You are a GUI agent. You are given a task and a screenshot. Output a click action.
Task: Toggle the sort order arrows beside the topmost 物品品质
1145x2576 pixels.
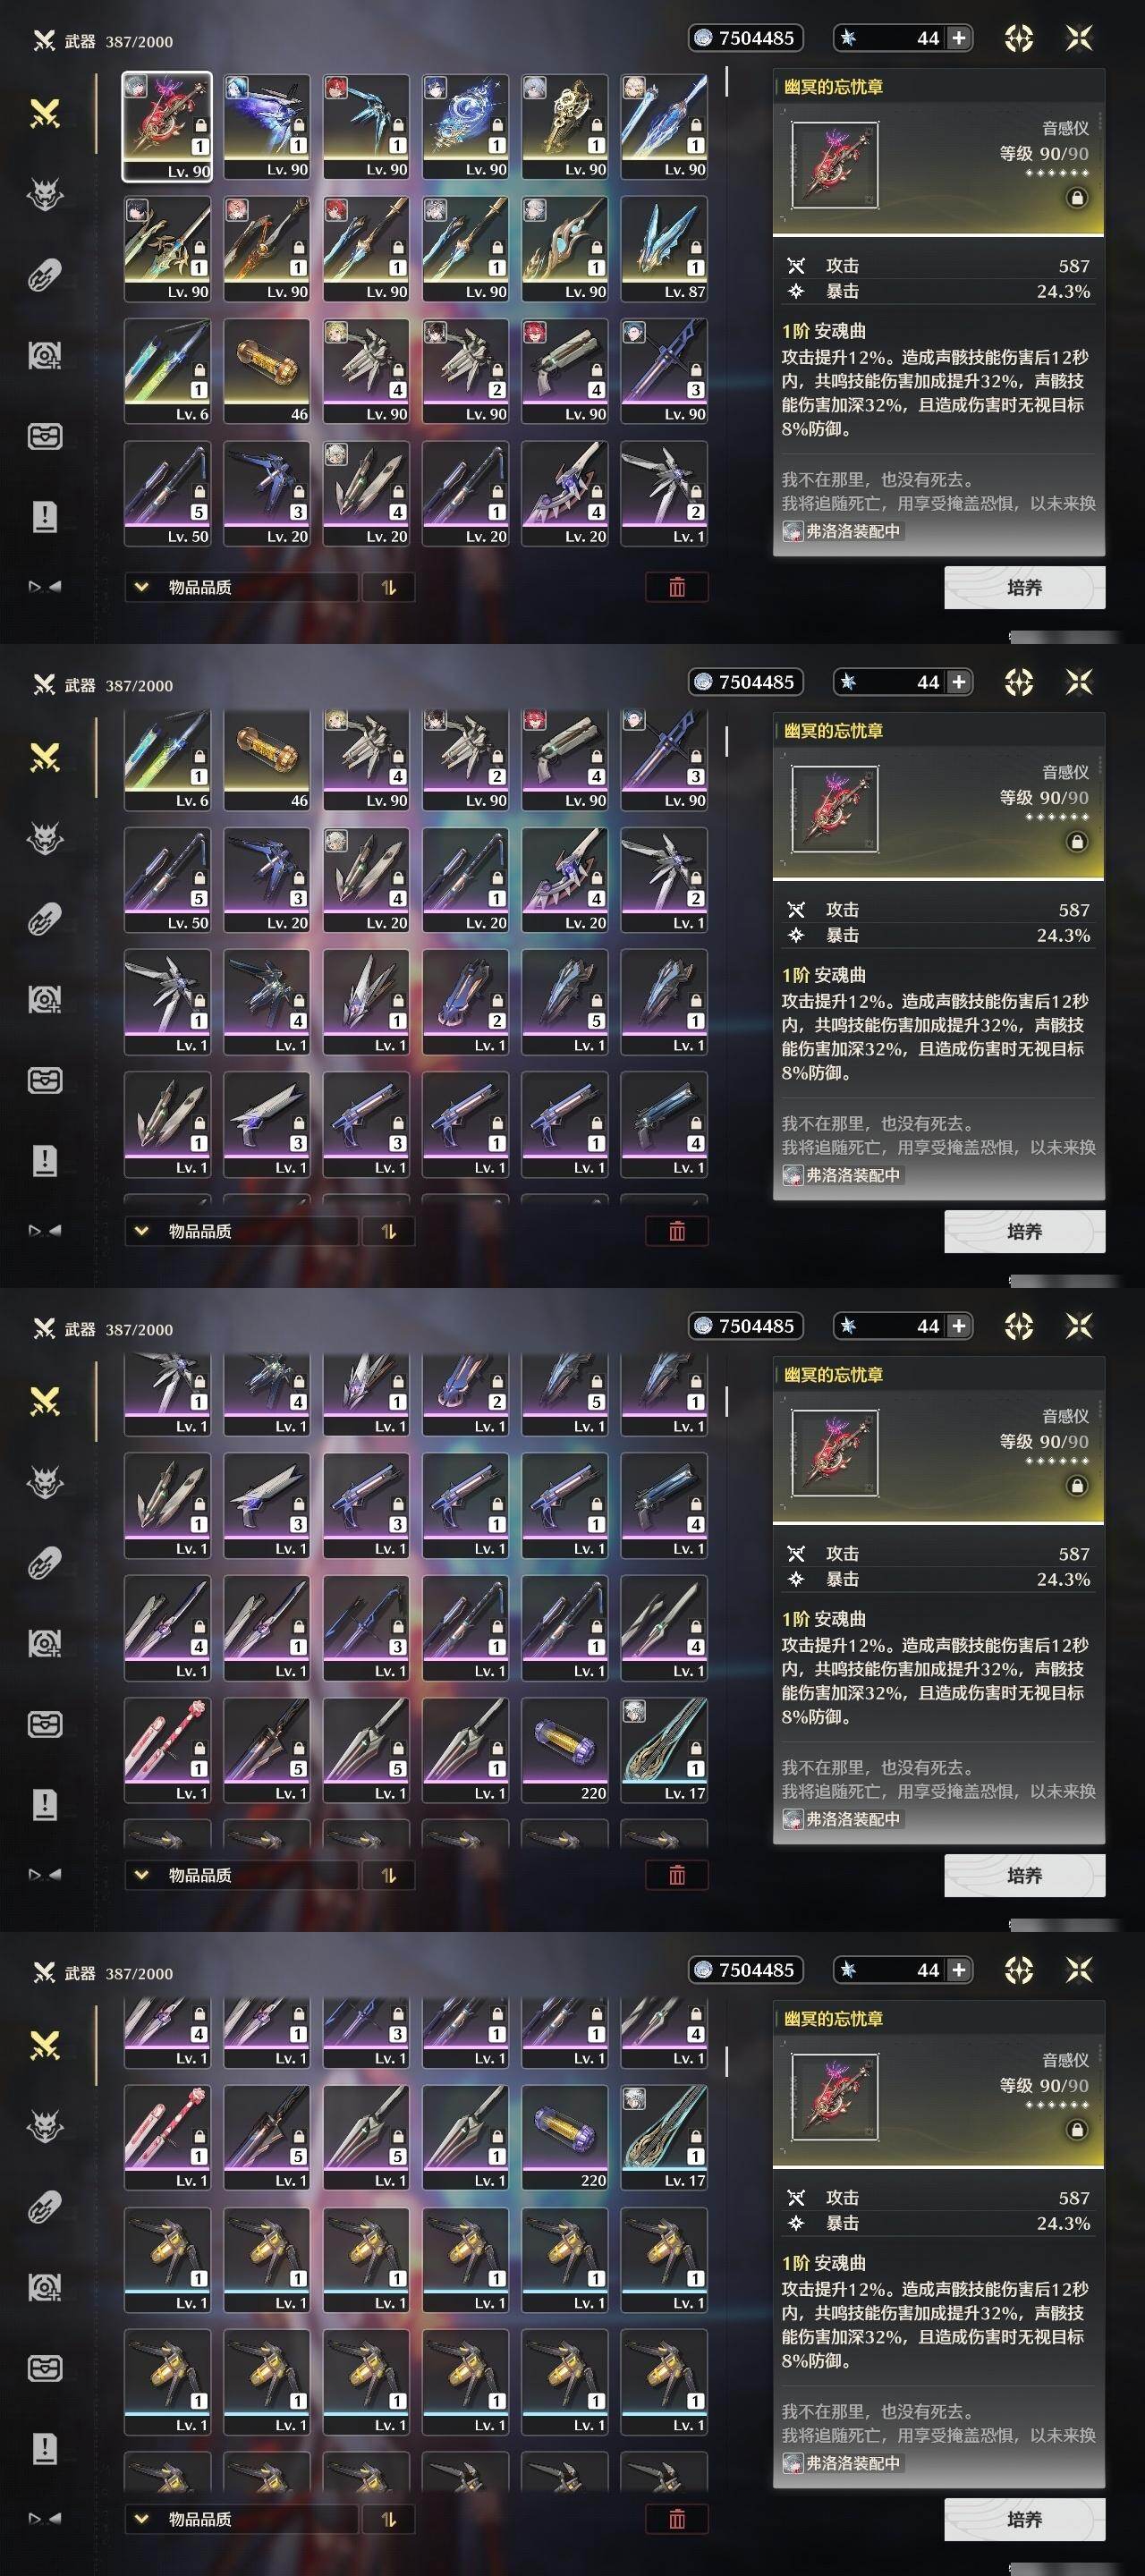389,587
